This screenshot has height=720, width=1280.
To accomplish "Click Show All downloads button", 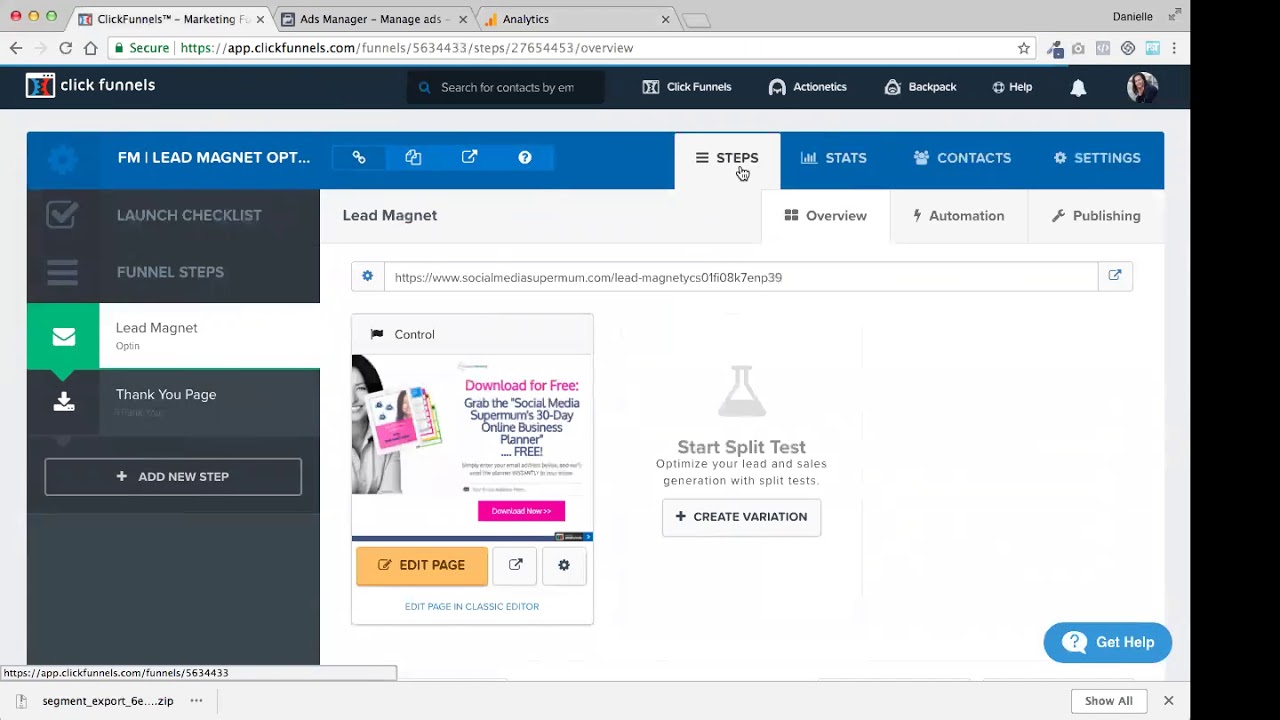I will (x=1109, y=701).
